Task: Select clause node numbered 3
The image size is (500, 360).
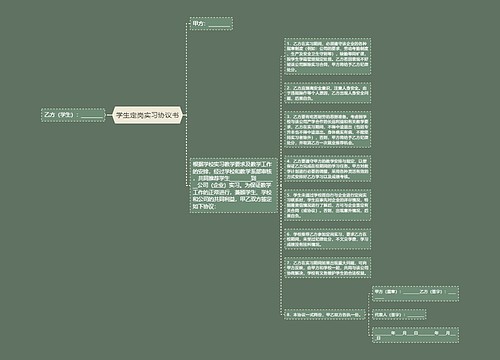Action: [x=327, y=130]
